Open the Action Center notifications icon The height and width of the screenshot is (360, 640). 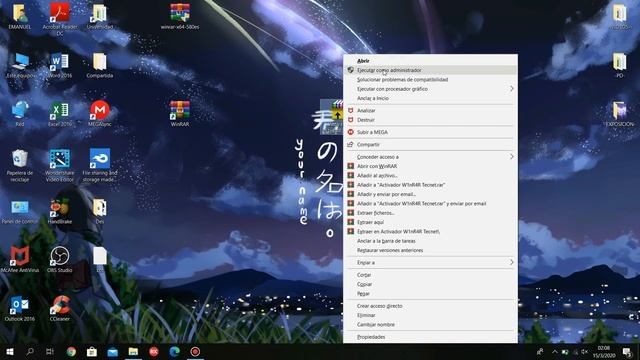tap(627, 351)
